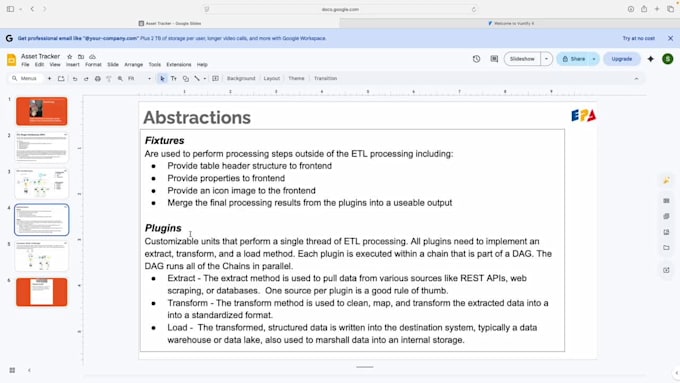Click the print icon
The width and height of the screenshot is (680, 383).
point(98,79)
